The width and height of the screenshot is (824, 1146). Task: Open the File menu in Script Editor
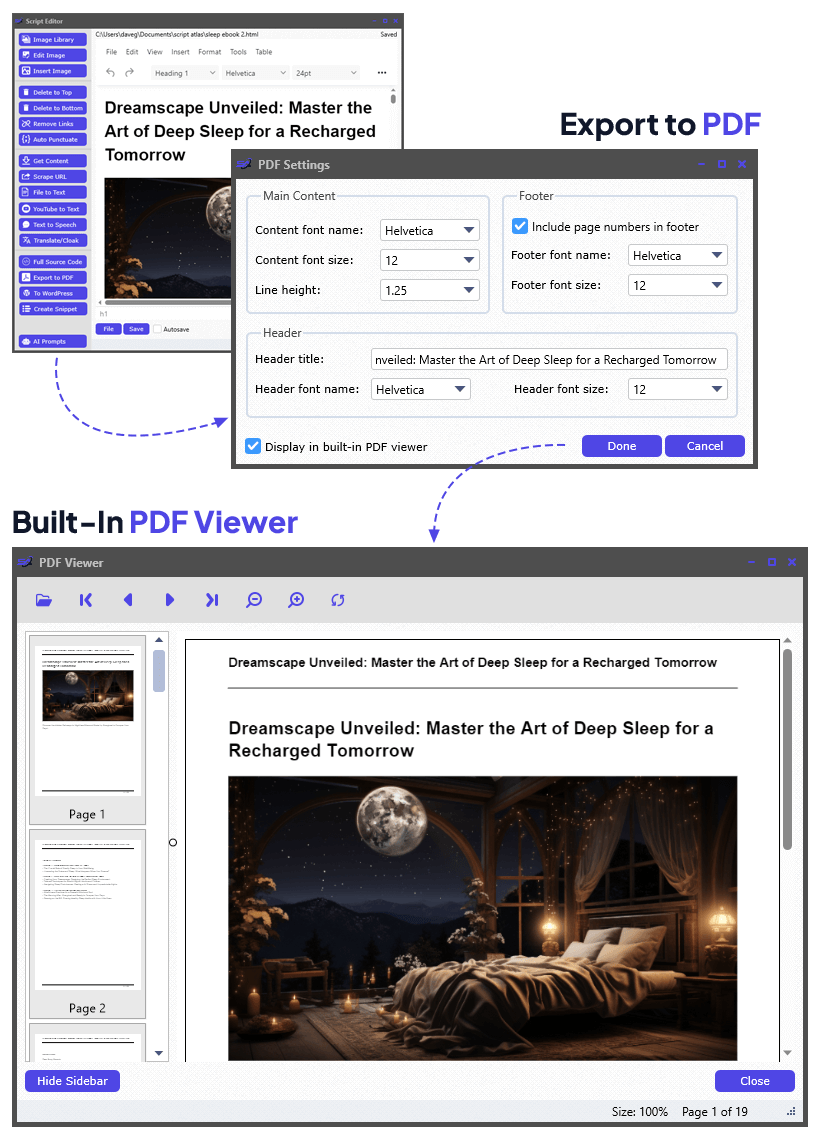point(111,52)
